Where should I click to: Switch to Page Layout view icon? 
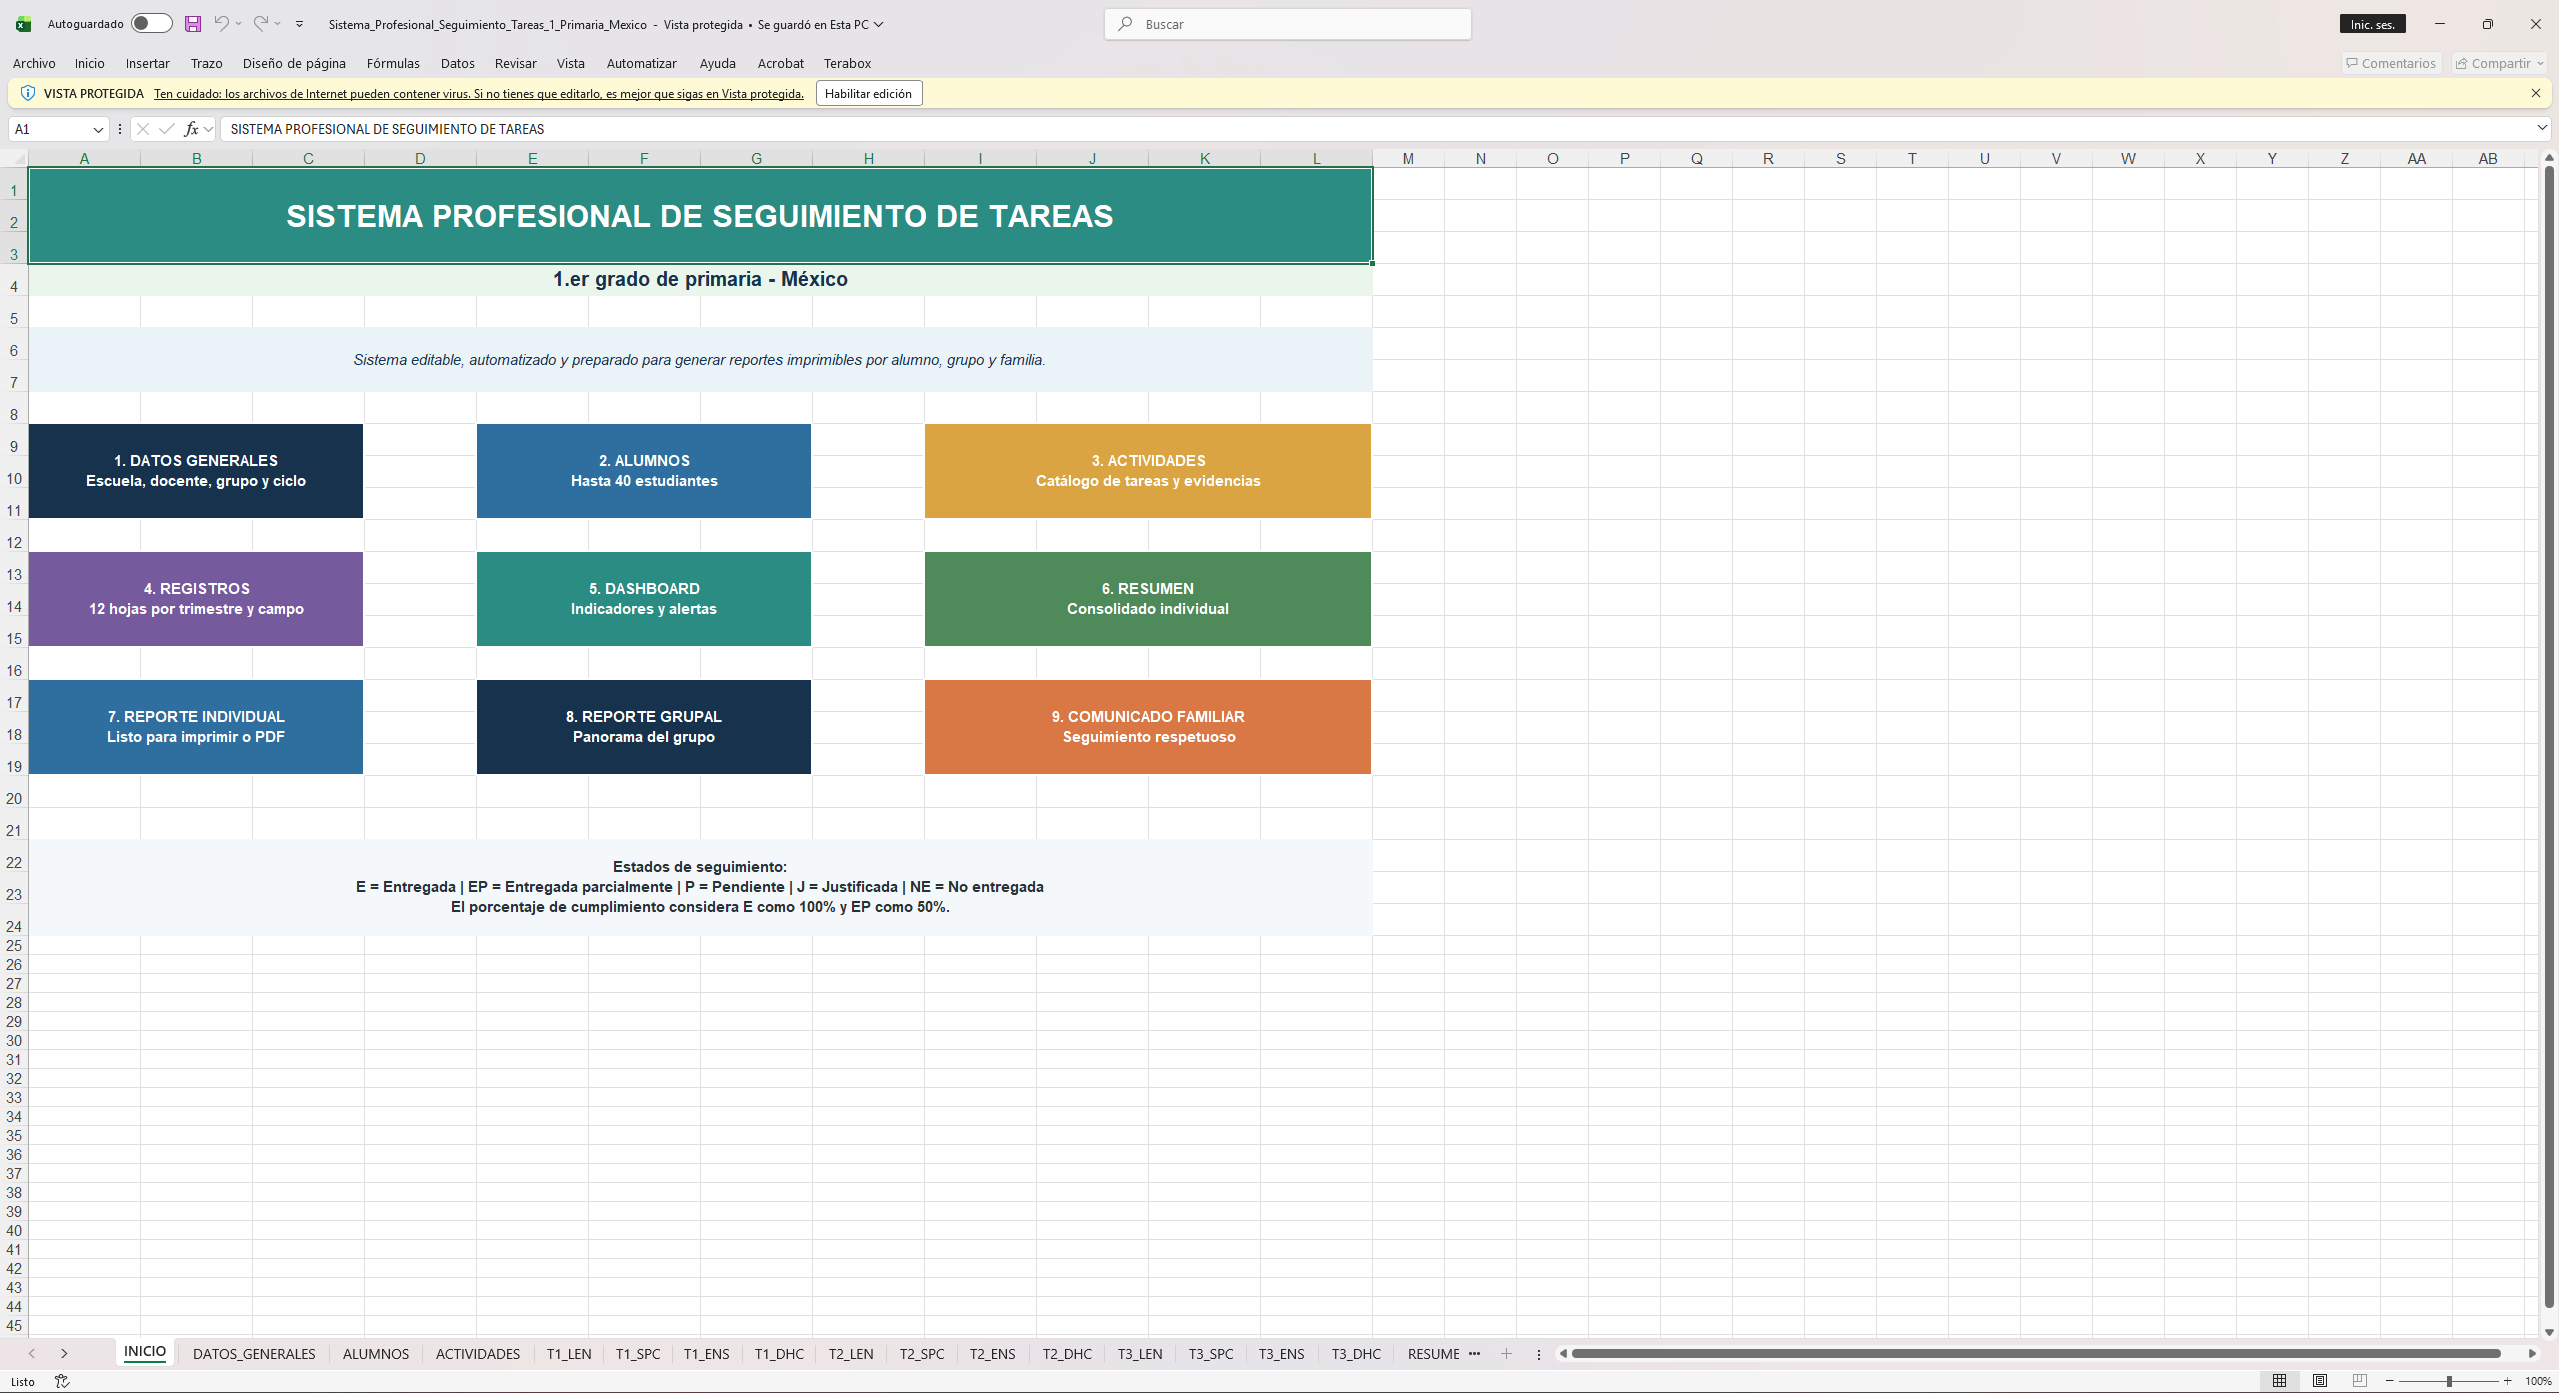point(2320,1381)
